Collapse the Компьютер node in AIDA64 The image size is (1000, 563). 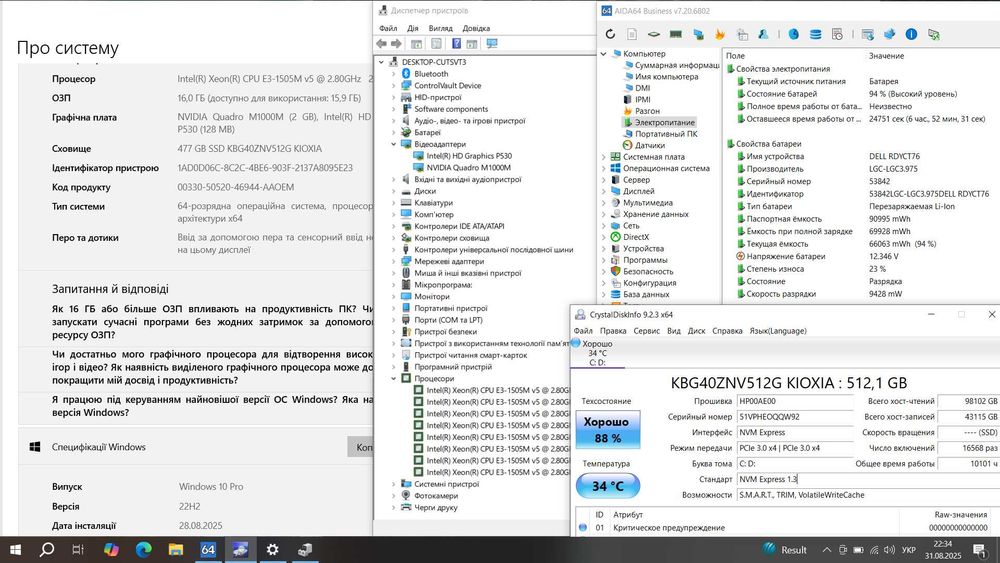coord(603,54)
